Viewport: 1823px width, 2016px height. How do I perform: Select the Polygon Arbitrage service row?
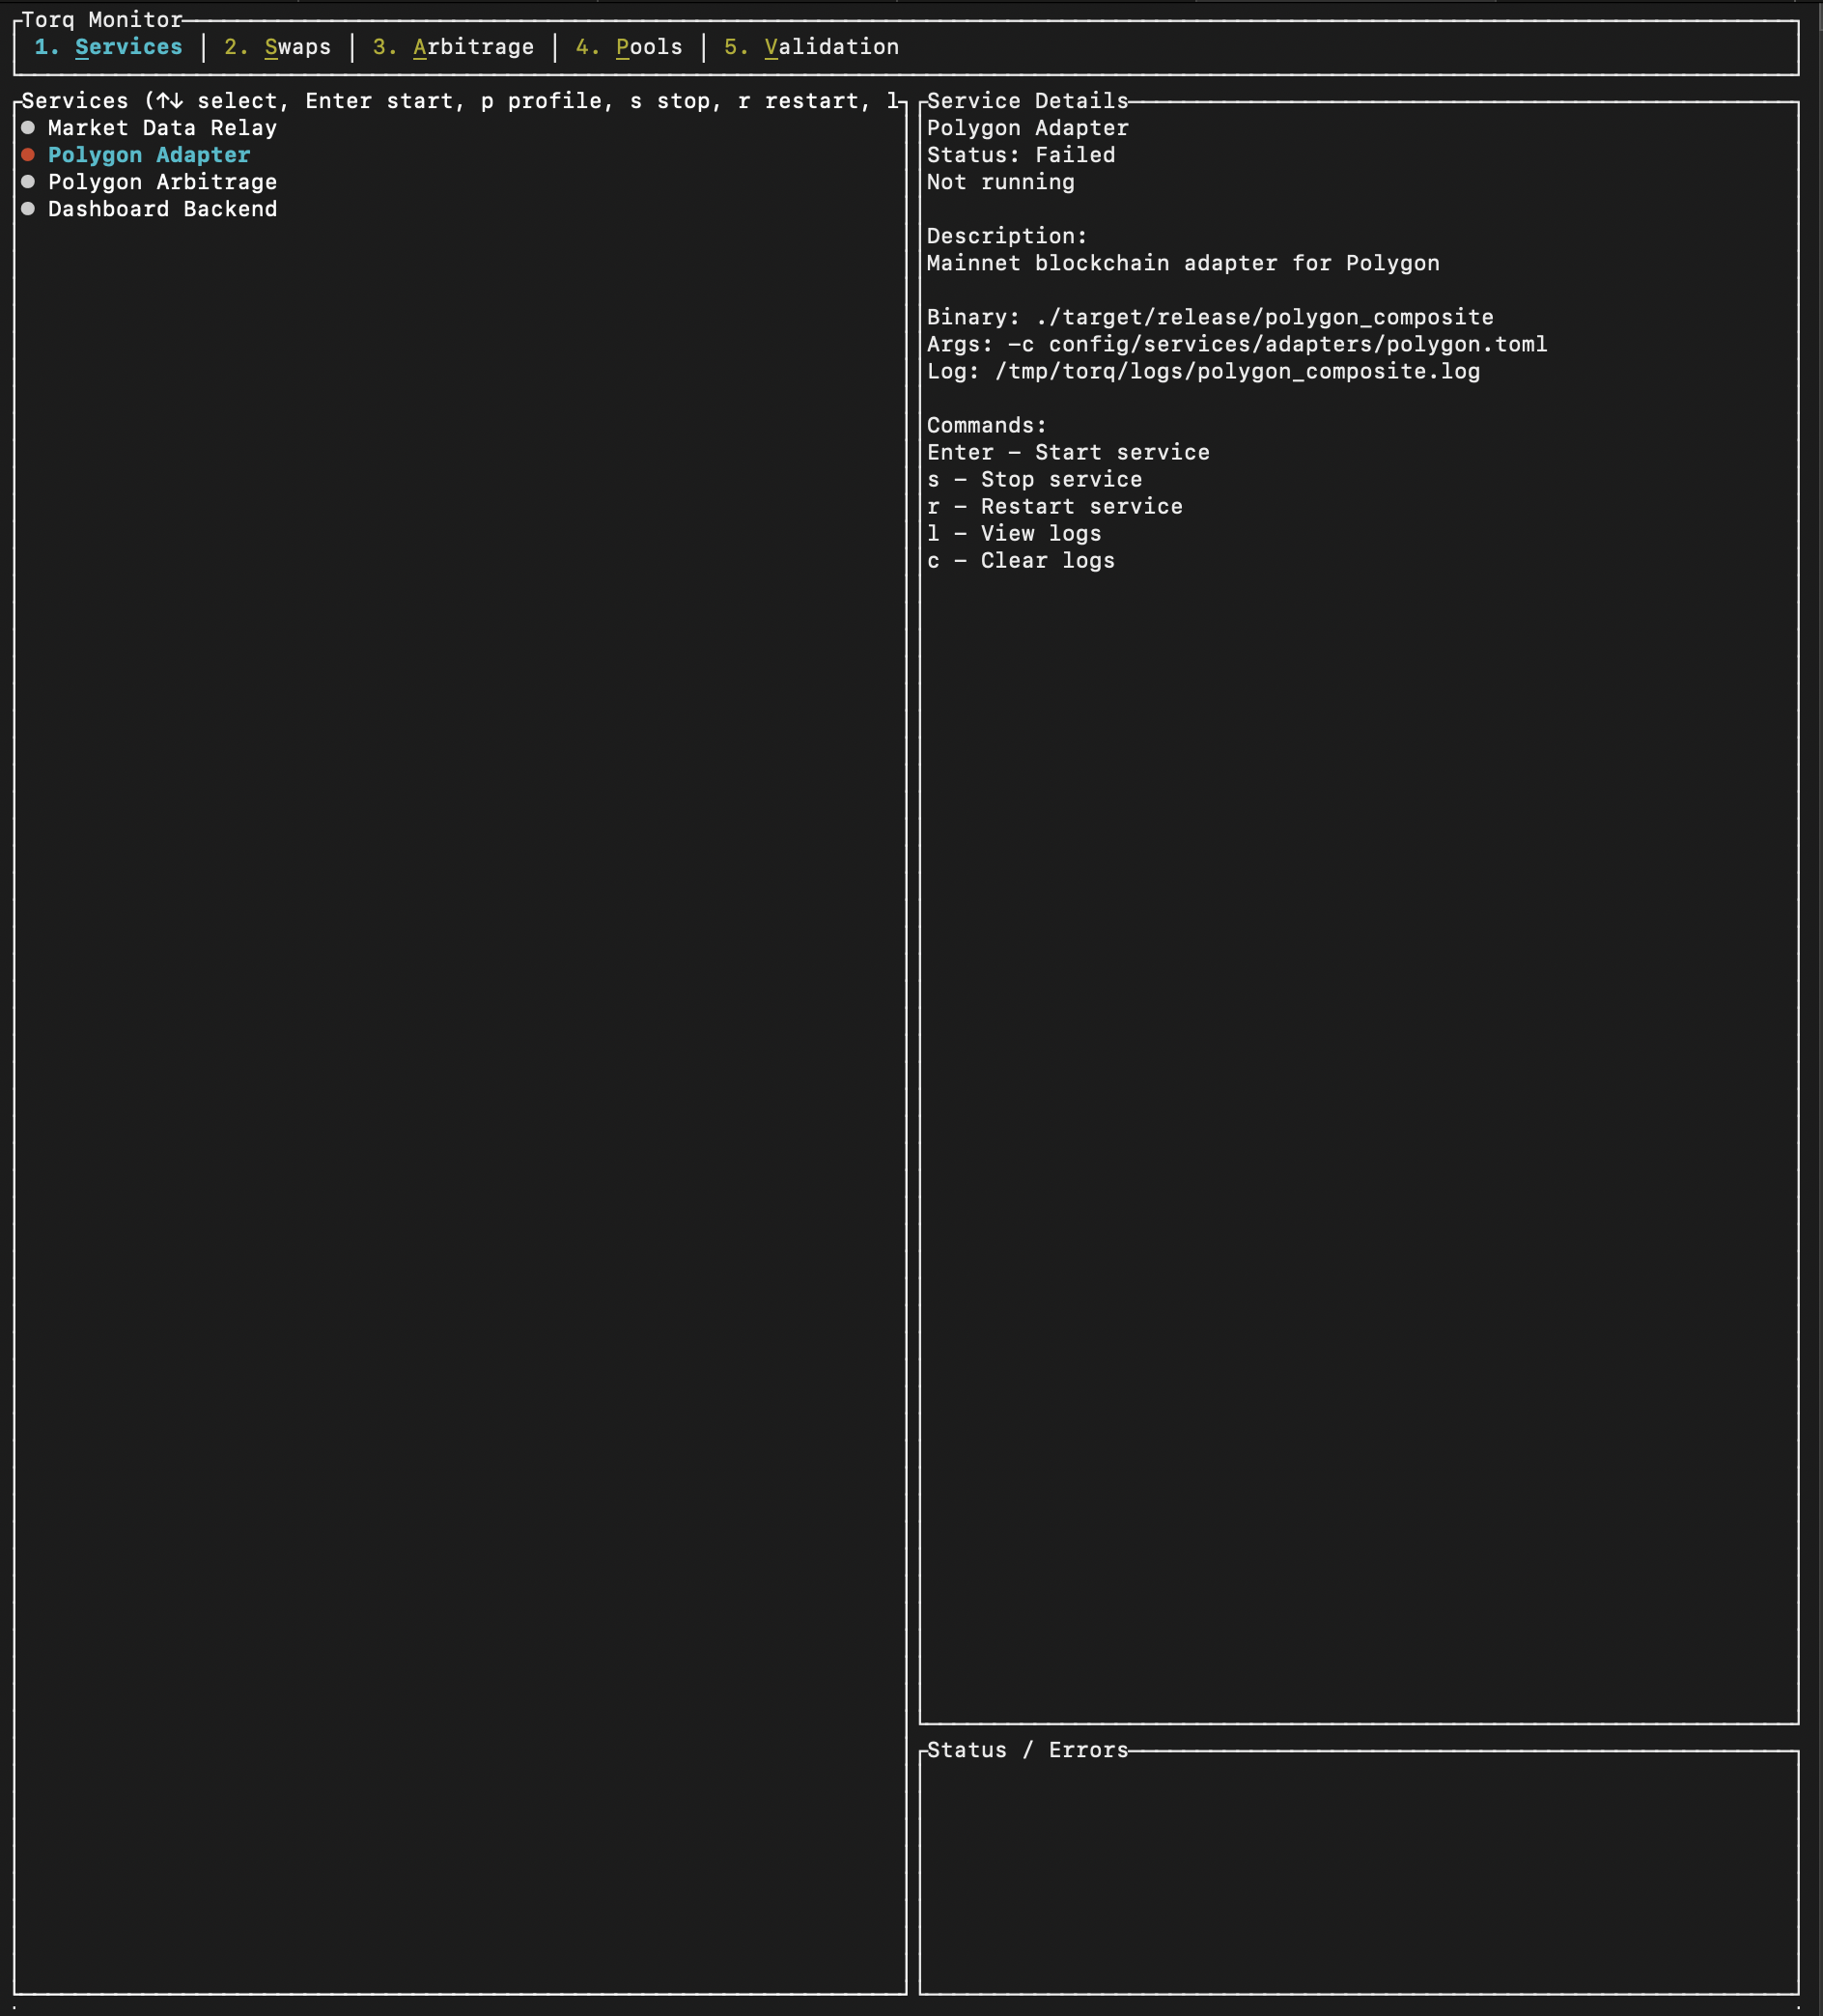(x=460, y=182)
